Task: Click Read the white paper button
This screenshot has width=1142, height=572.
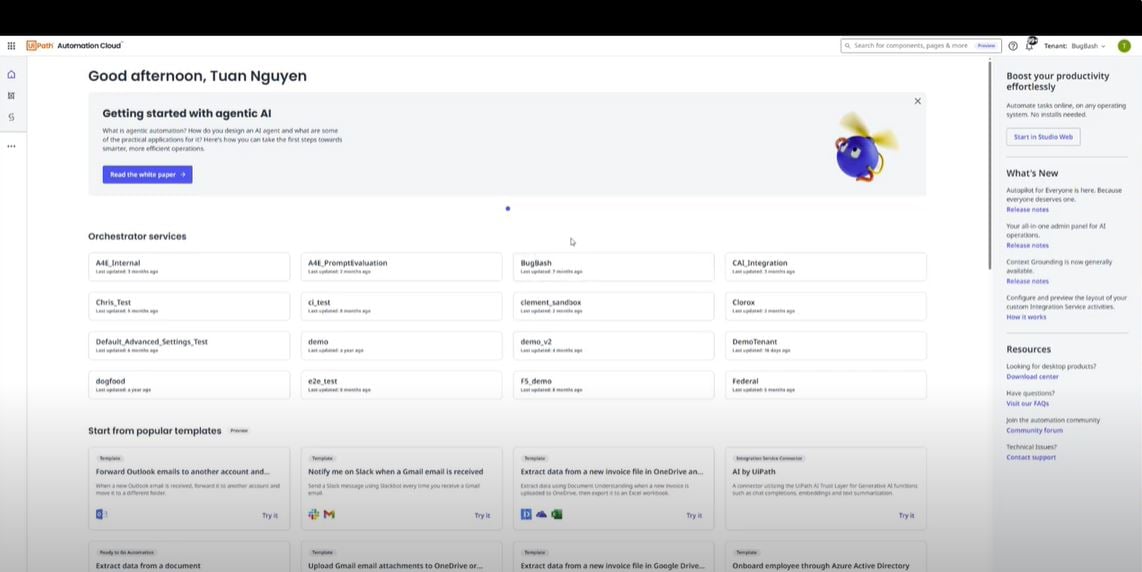Action: 147,175
